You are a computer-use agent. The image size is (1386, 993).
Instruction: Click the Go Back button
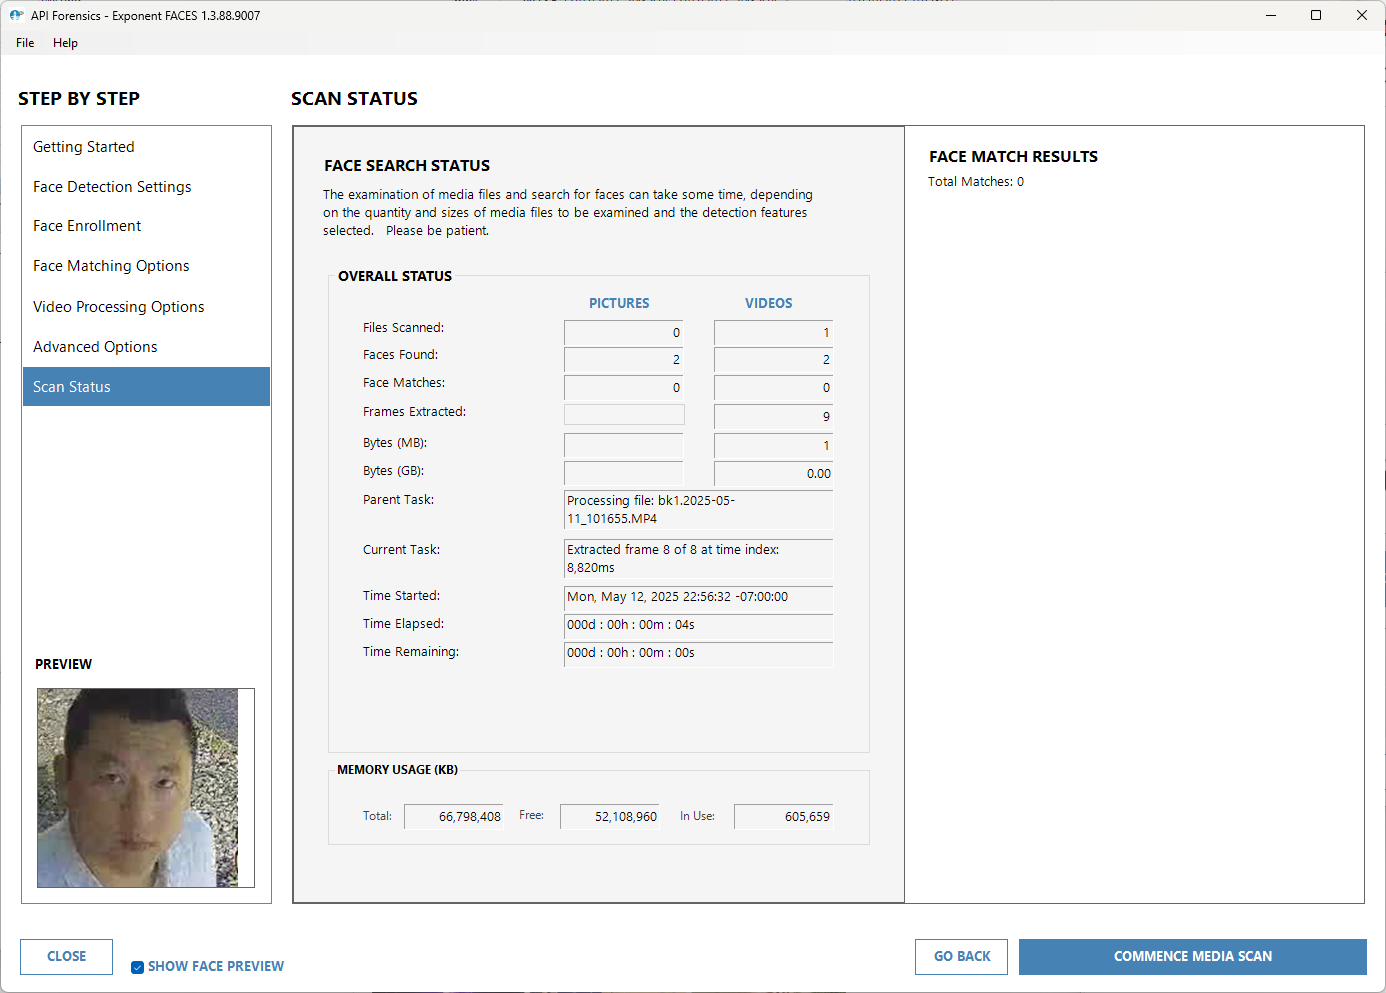click(961, 957)
